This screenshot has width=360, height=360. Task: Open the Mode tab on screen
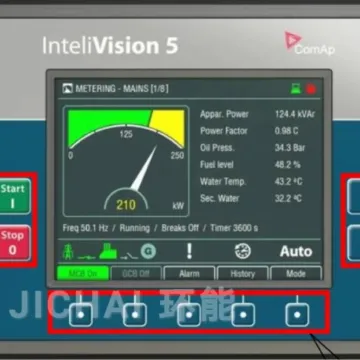[x=296, y=273]
